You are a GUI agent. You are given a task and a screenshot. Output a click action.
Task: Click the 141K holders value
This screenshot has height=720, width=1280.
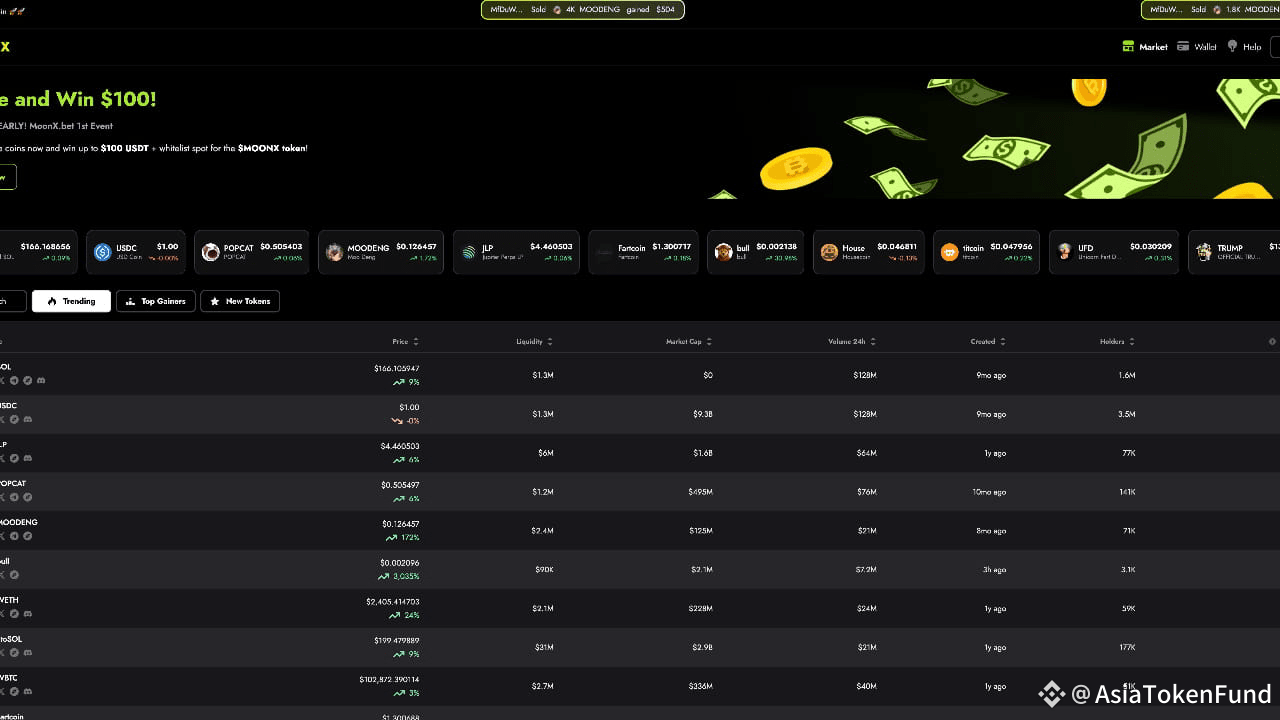click(x=1127, y=492)
